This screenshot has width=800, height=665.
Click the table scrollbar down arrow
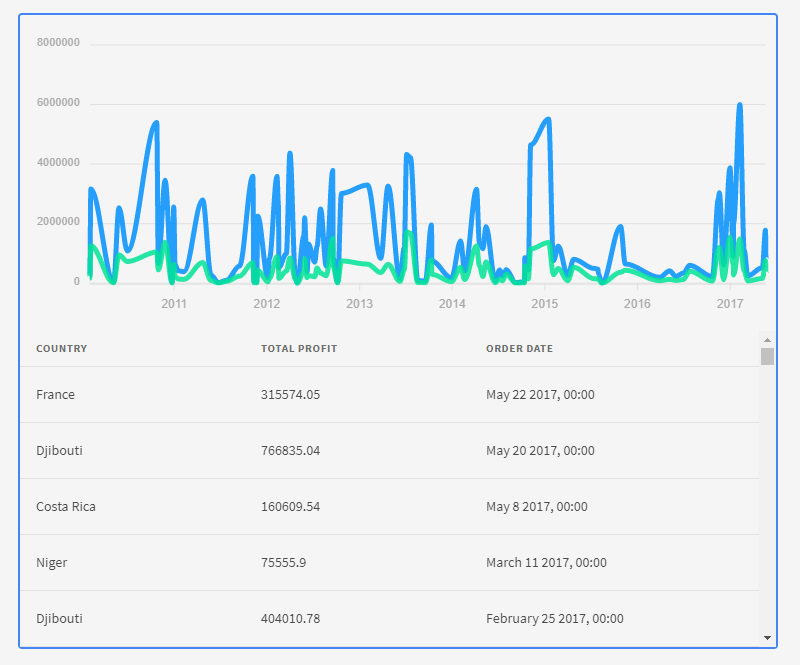(x=767, y=637)
